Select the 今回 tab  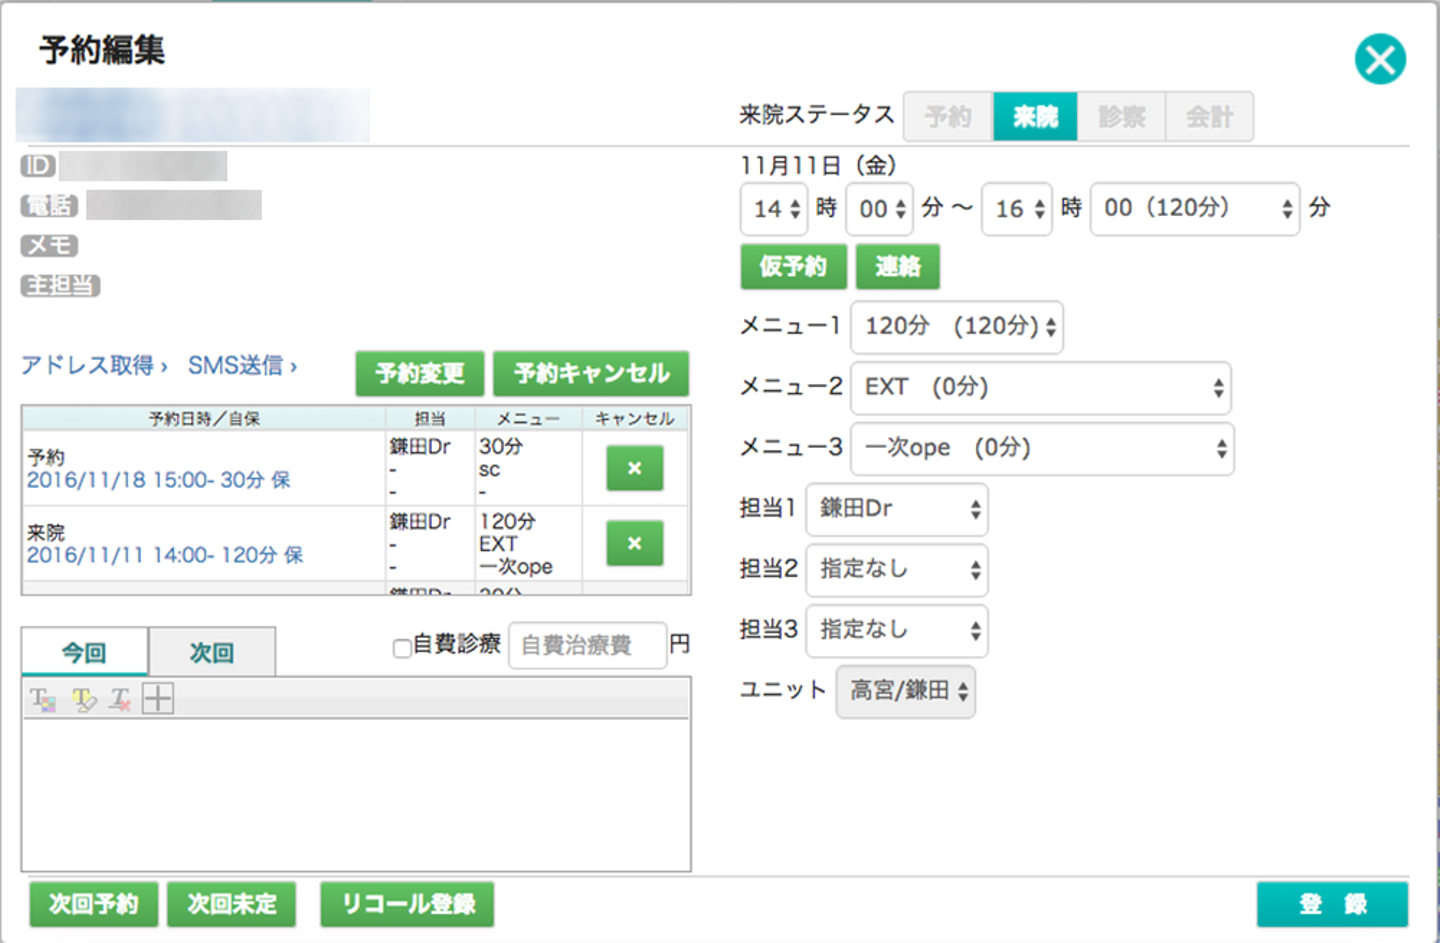pos(84,653)
